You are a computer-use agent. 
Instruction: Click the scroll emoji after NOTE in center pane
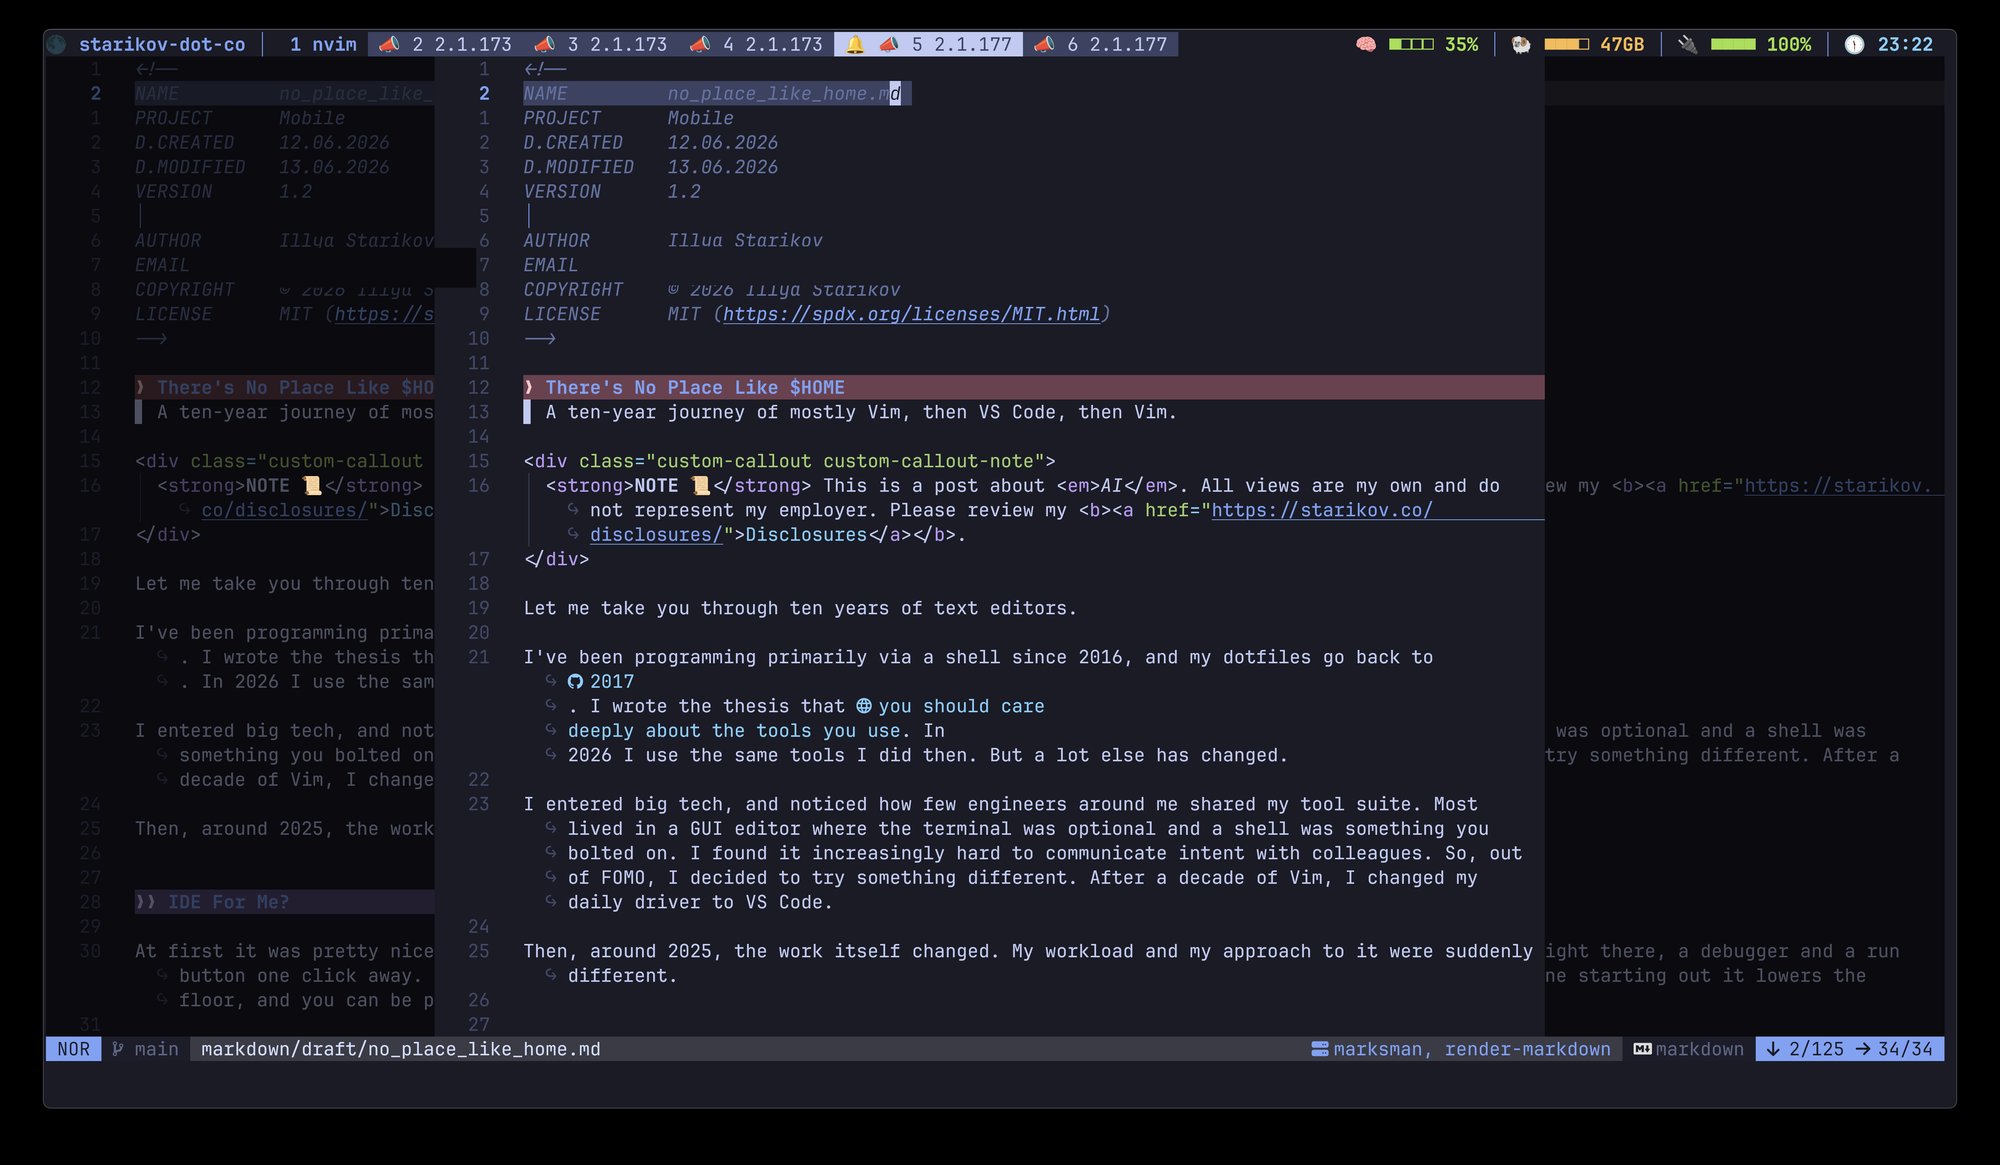701,486
